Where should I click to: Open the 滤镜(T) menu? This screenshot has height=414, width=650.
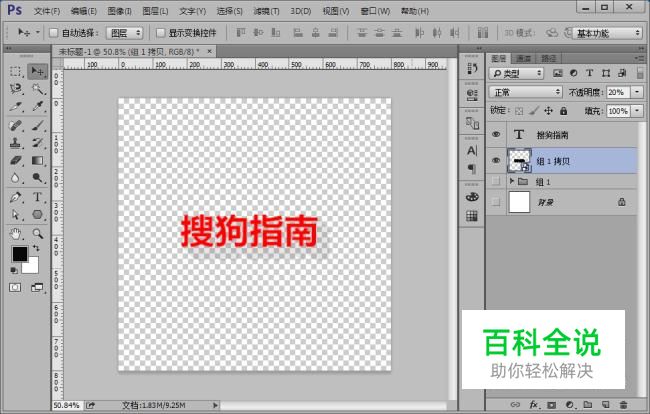coord(266,11)
